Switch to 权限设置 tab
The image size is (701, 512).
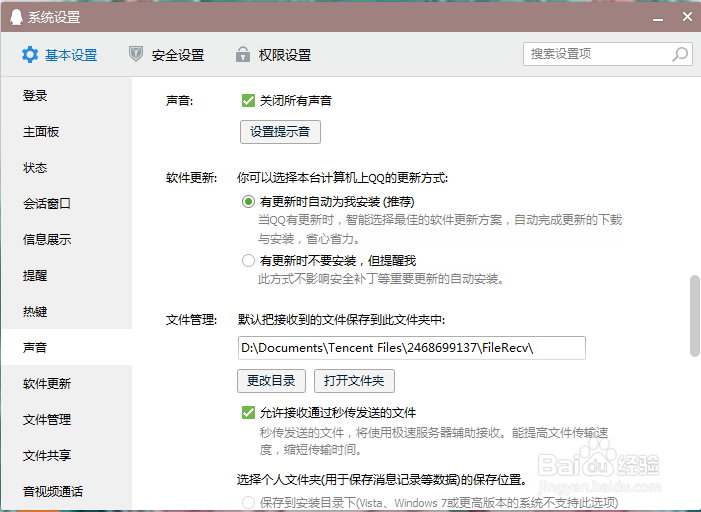click(x=273, y=55)
